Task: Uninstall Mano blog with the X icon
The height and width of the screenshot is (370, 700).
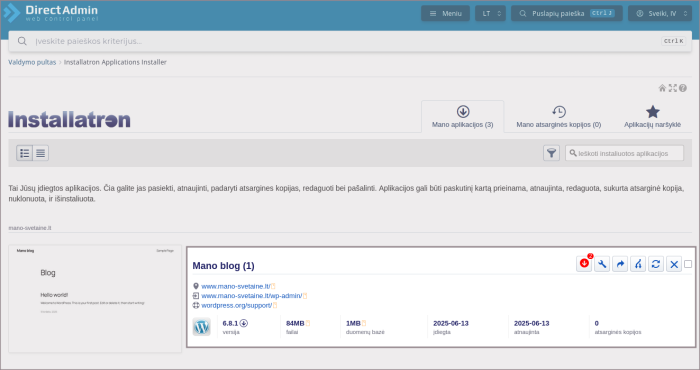Action: (674, 264)
